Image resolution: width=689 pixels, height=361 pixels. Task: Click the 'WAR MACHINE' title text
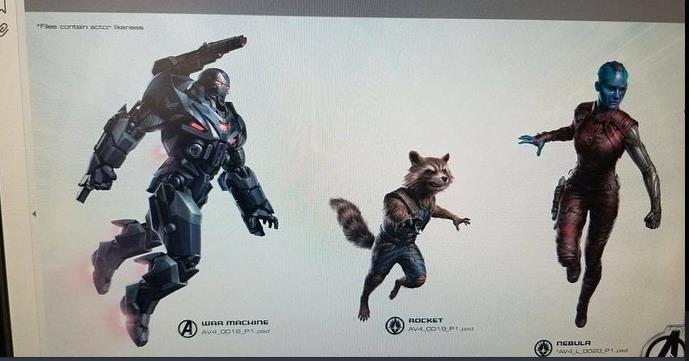[x=235, y=323]
